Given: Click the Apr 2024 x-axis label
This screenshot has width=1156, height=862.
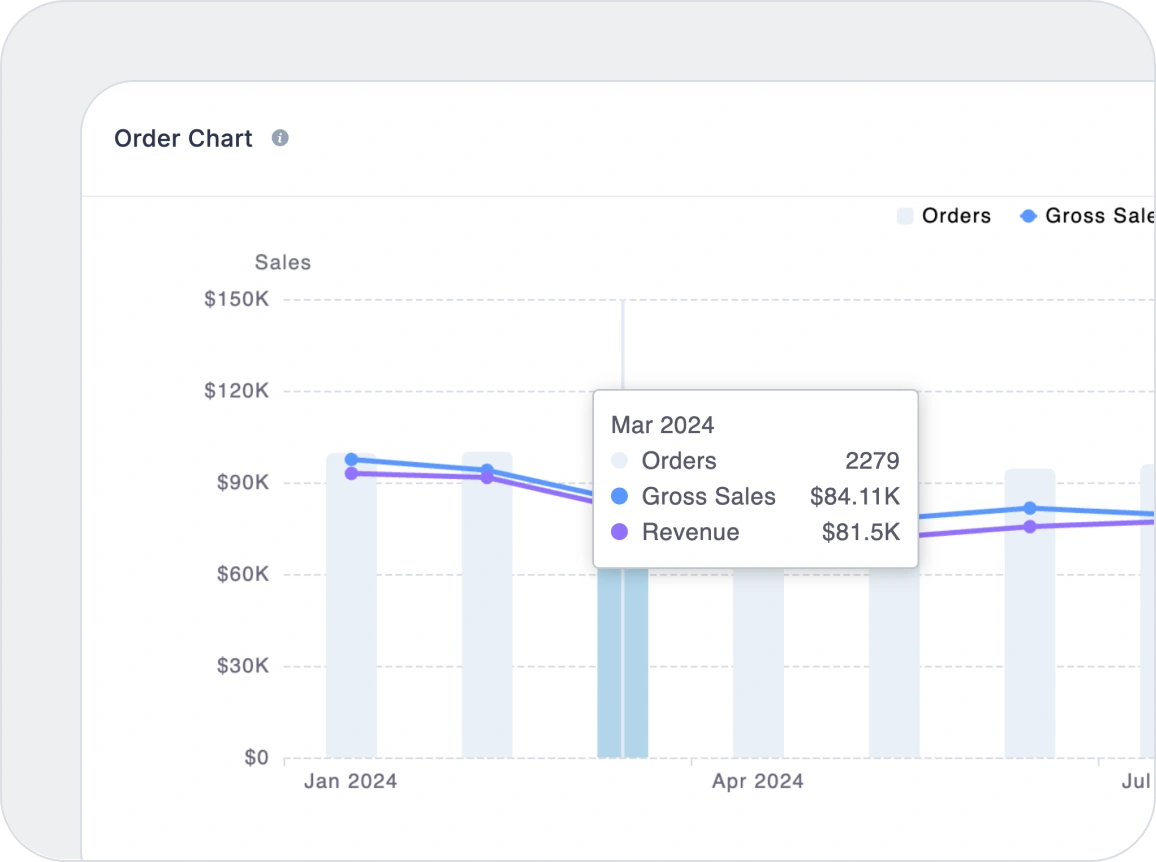Looking at the screenshot, I should click(x=757, y=781).
